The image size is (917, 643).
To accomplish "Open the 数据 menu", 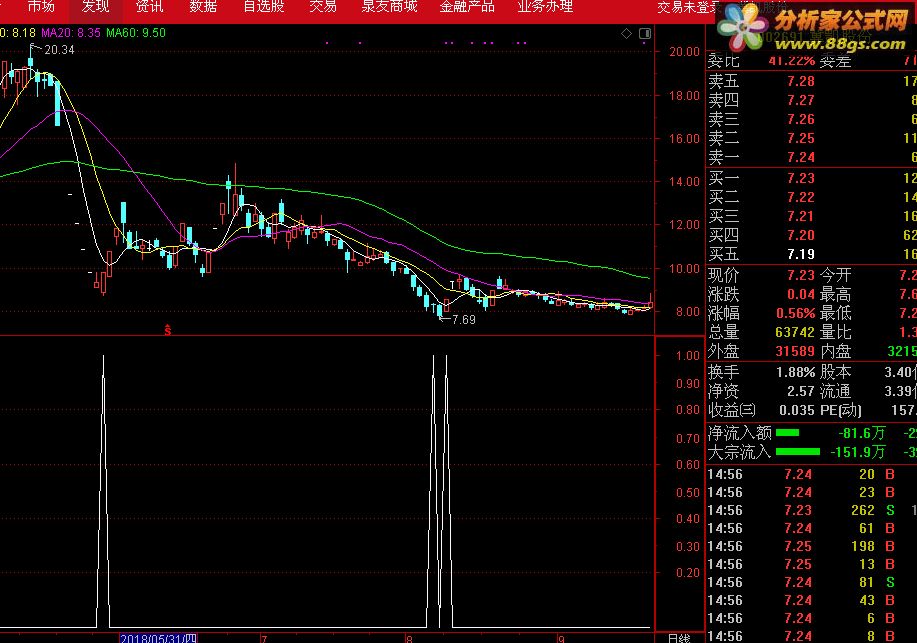I will pyautogui.click(x=204, y=7).
